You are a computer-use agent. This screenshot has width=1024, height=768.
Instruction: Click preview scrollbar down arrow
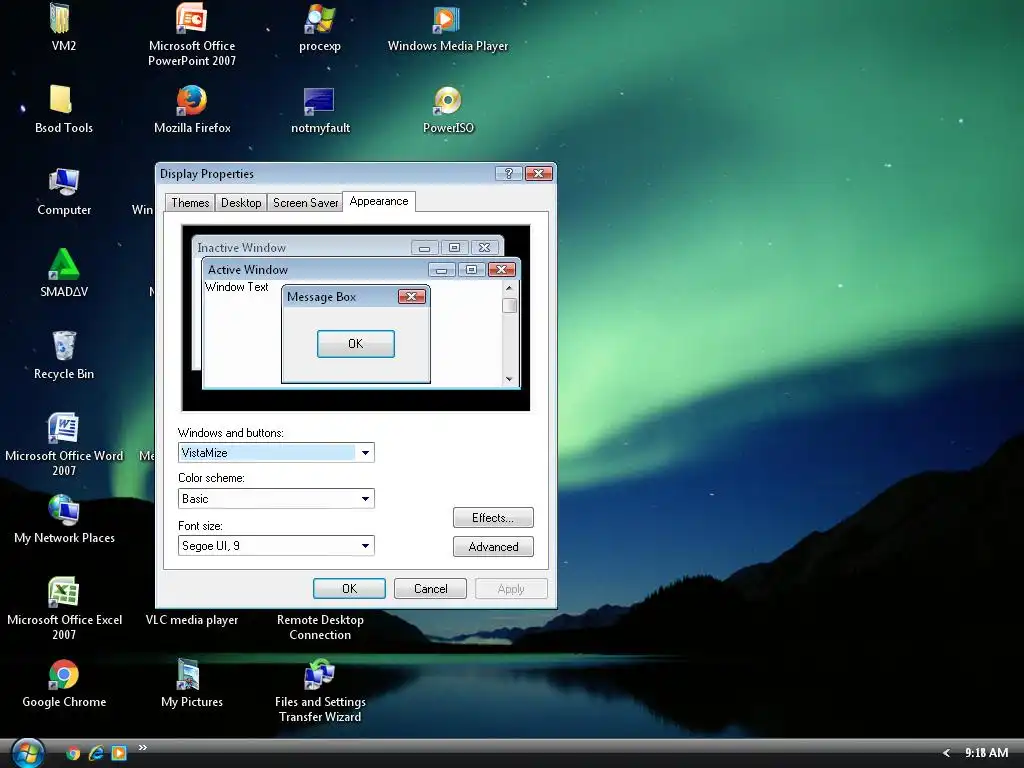[x=509, y=379]
